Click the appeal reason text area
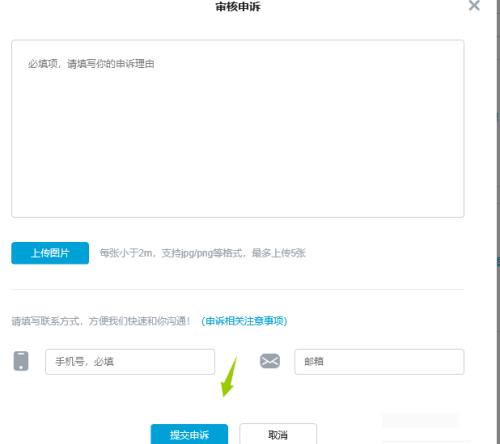500x444 pixels. (x=238, y=129)
